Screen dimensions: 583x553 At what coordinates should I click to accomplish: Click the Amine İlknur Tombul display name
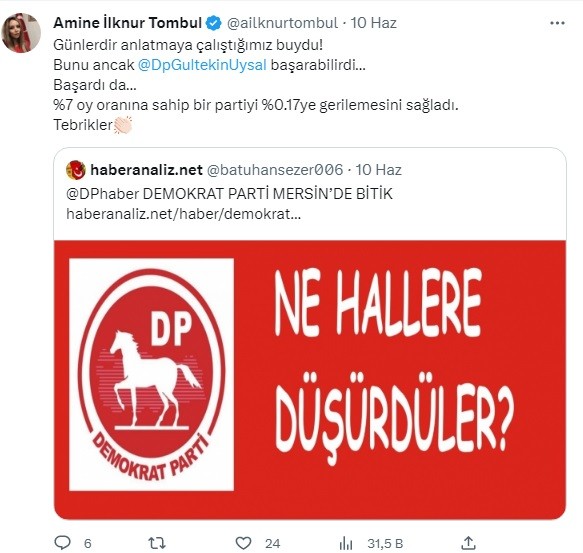pyautogui.click(x=128, y=23)
